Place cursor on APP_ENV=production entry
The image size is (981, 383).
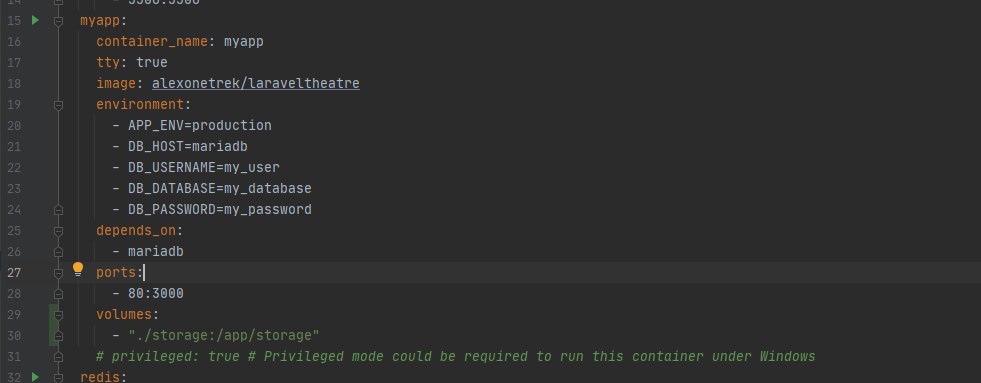tap(200, 125)
